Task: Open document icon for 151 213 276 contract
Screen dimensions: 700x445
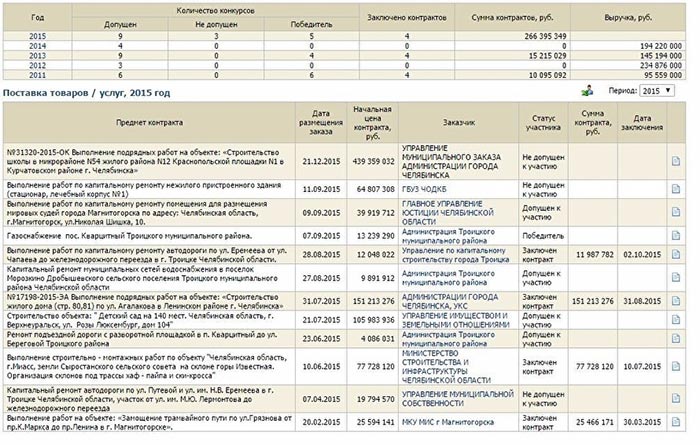Action: [676, 301]
